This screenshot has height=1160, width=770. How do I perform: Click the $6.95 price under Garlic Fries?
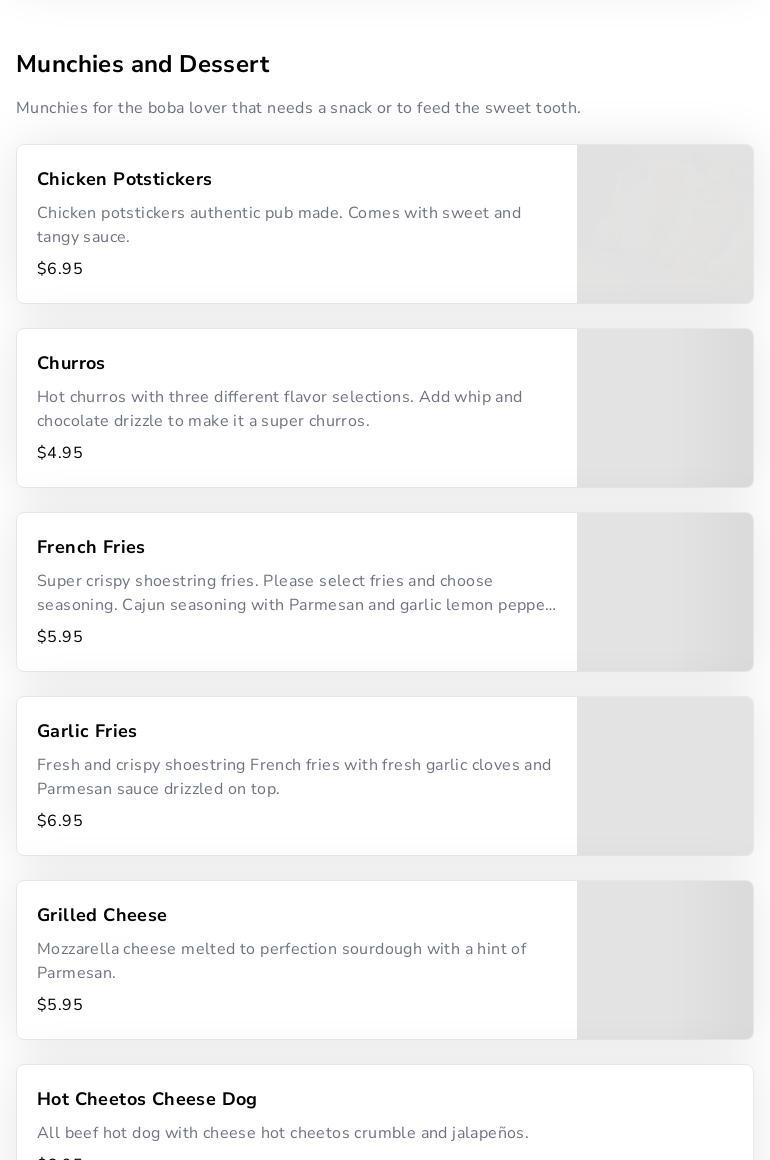[x=60, y=821]
